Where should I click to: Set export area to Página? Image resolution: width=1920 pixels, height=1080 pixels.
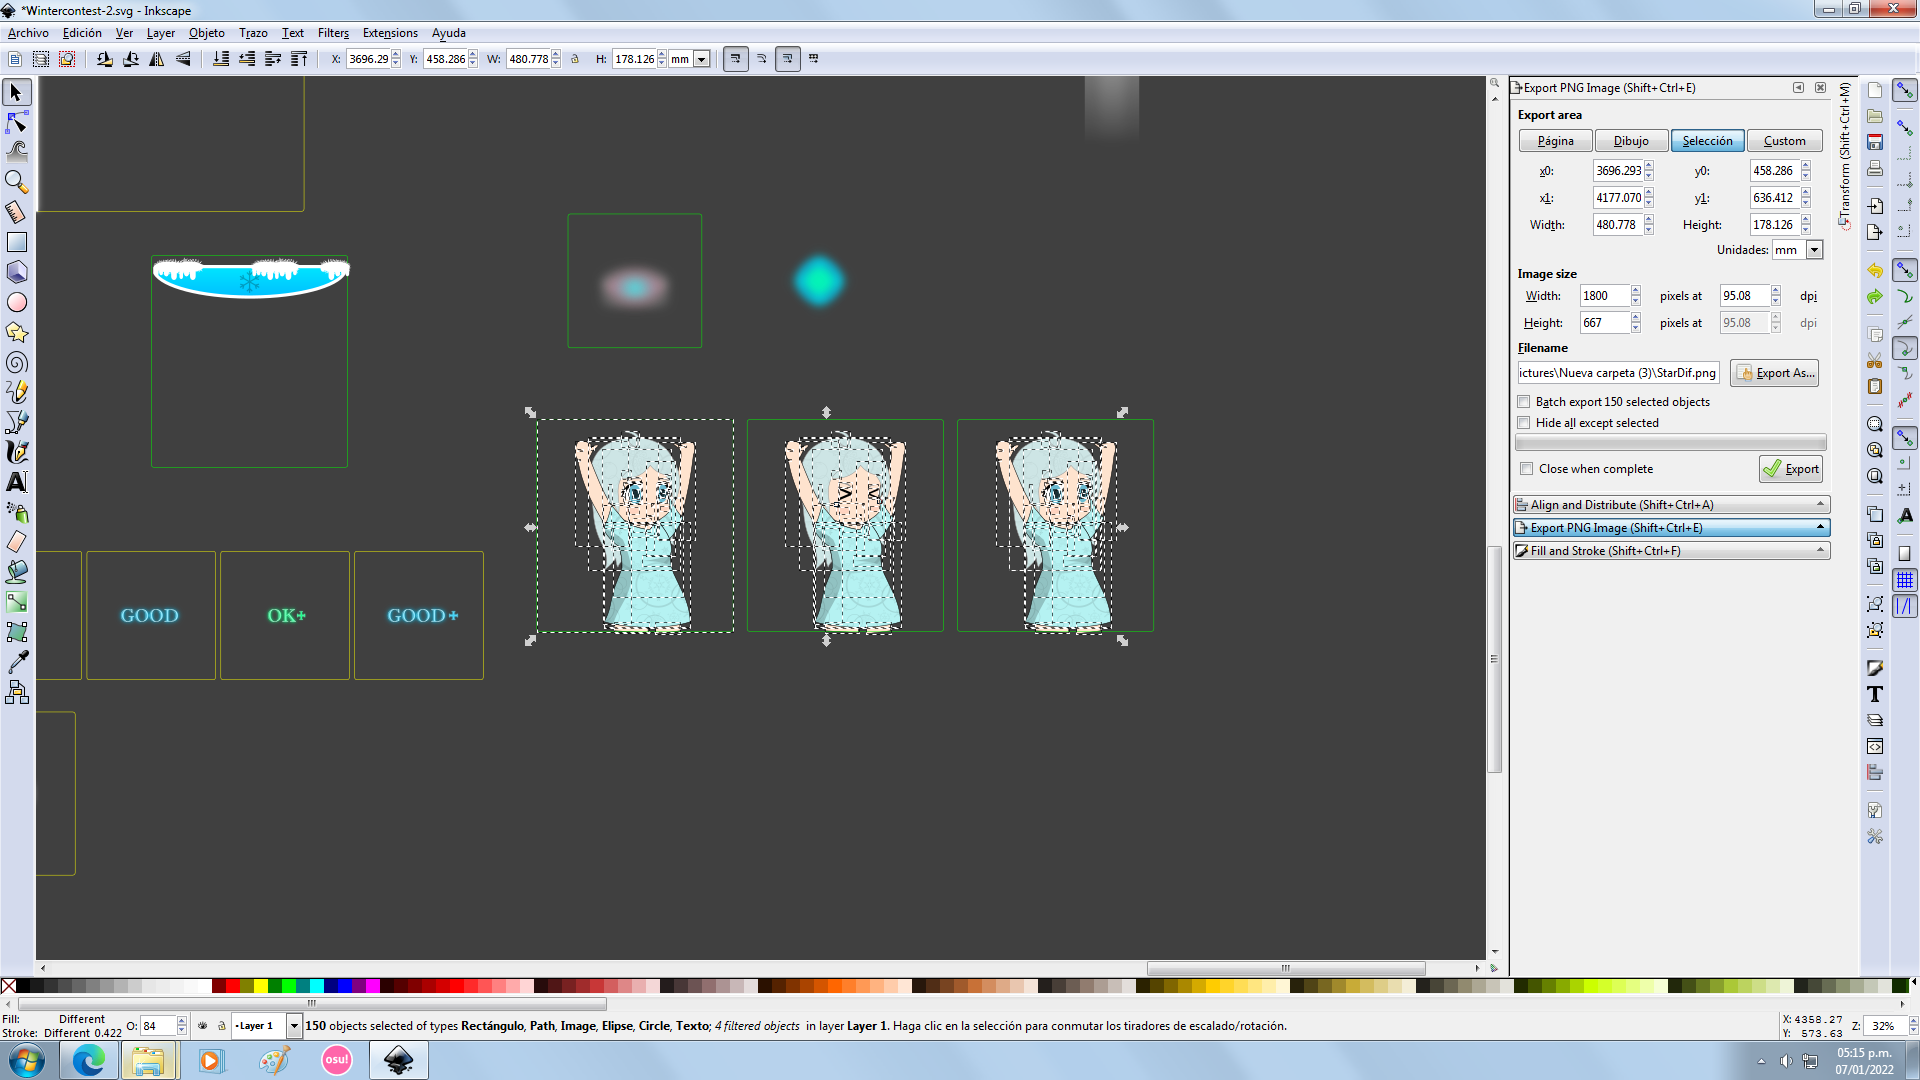click(1555, 141)
